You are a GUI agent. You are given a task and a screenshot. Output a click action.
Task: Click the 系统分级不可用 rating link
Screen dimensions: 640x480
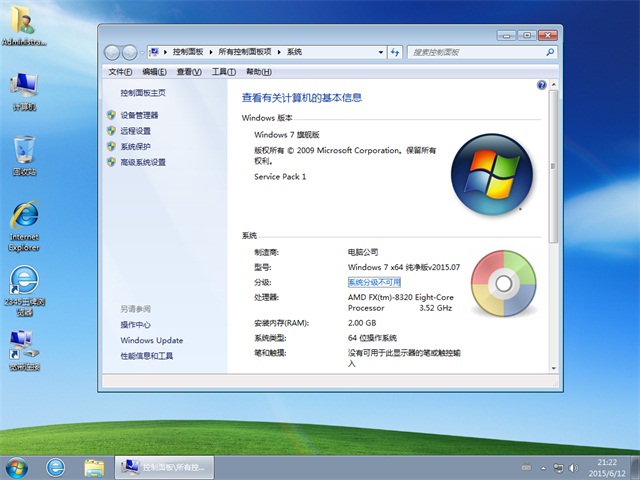tap(374, 282)
